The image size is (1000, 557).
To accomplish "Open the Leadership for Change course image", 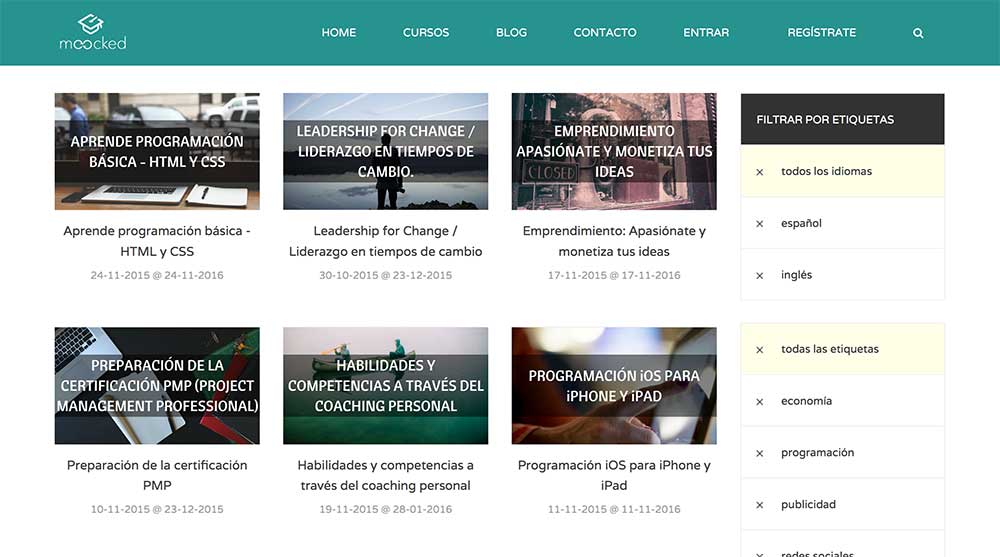I will click(x=385, y=151).
